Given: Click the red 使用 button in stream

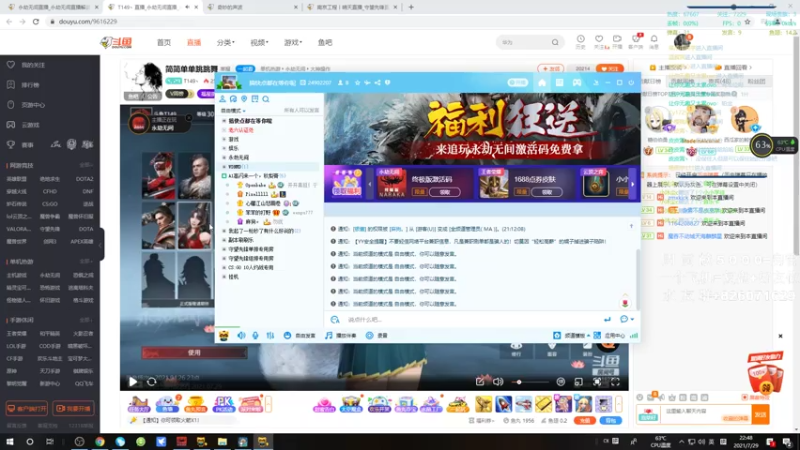Looking at the screenshot, I should coord(194,353).
